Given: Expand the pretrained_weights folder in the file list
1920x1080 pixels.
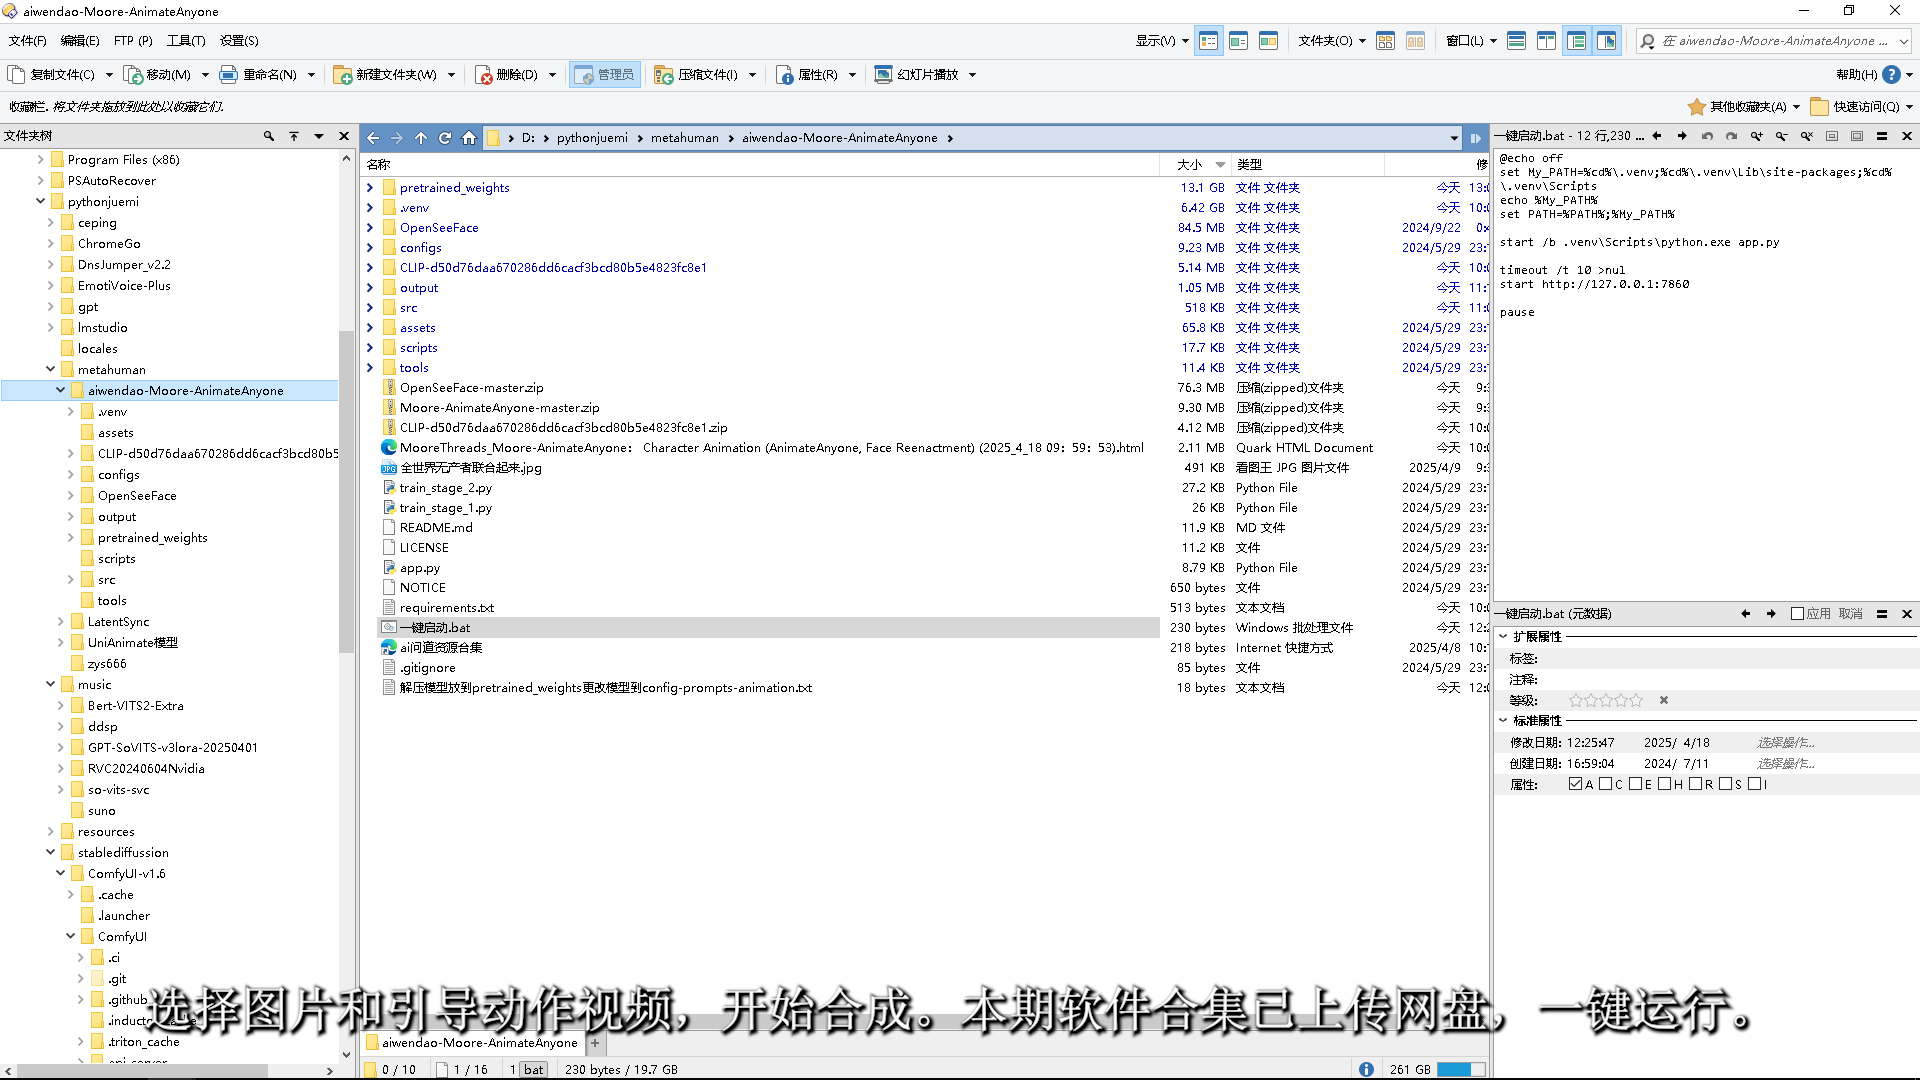Looking at the screenshot, I should click(x=370, y=188).
